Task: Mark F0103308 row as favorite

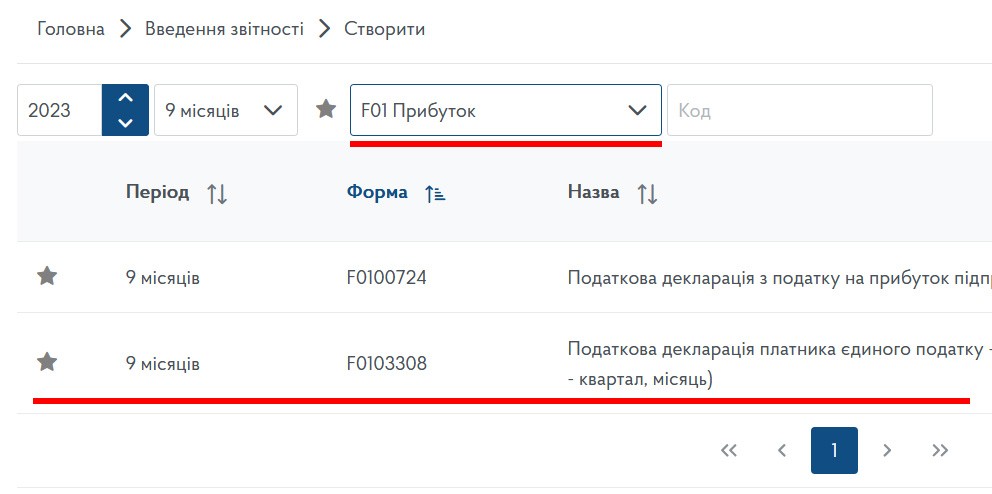Action: click(47, 363)
